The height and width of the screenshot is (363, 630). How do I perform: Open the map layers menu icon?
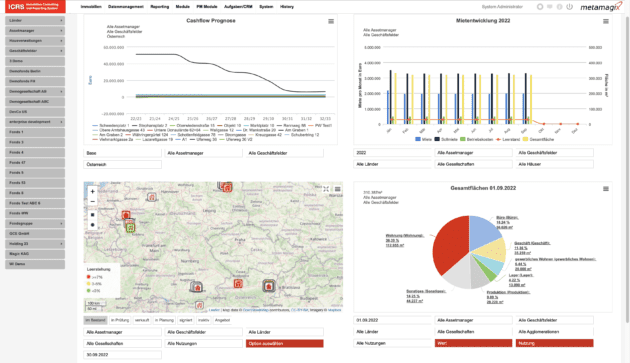click(338, 189)
